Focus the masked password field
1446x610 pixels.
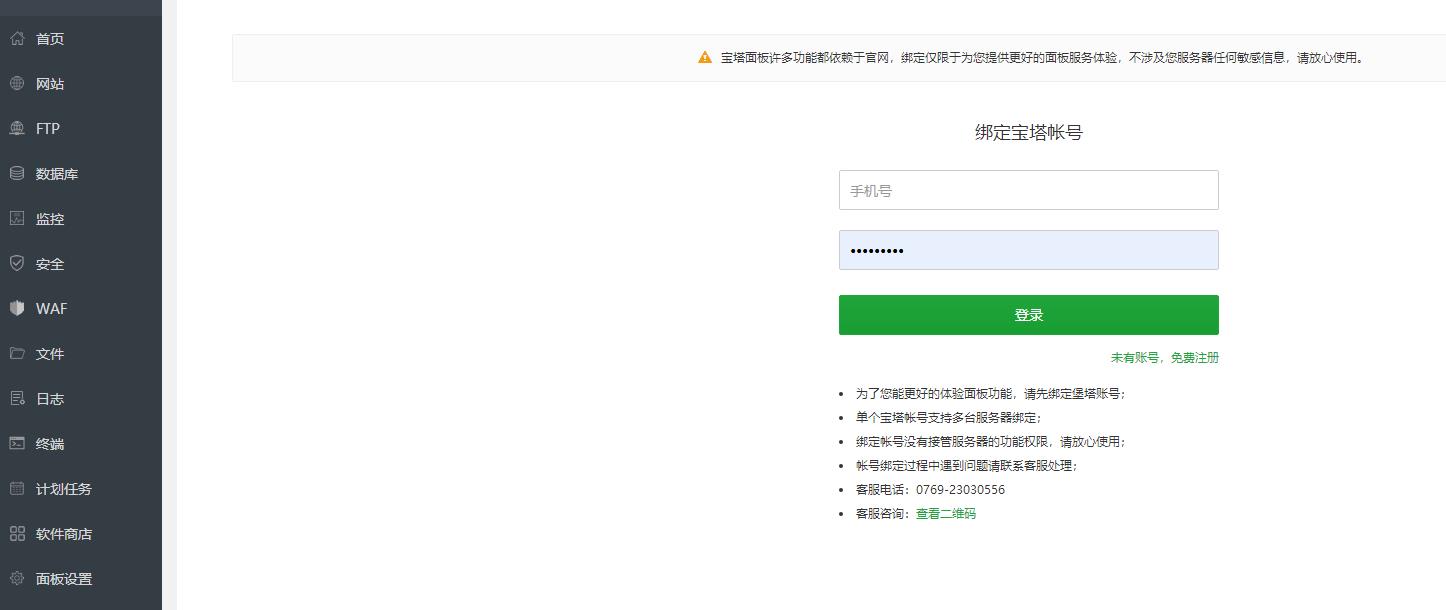point(1028,250)
